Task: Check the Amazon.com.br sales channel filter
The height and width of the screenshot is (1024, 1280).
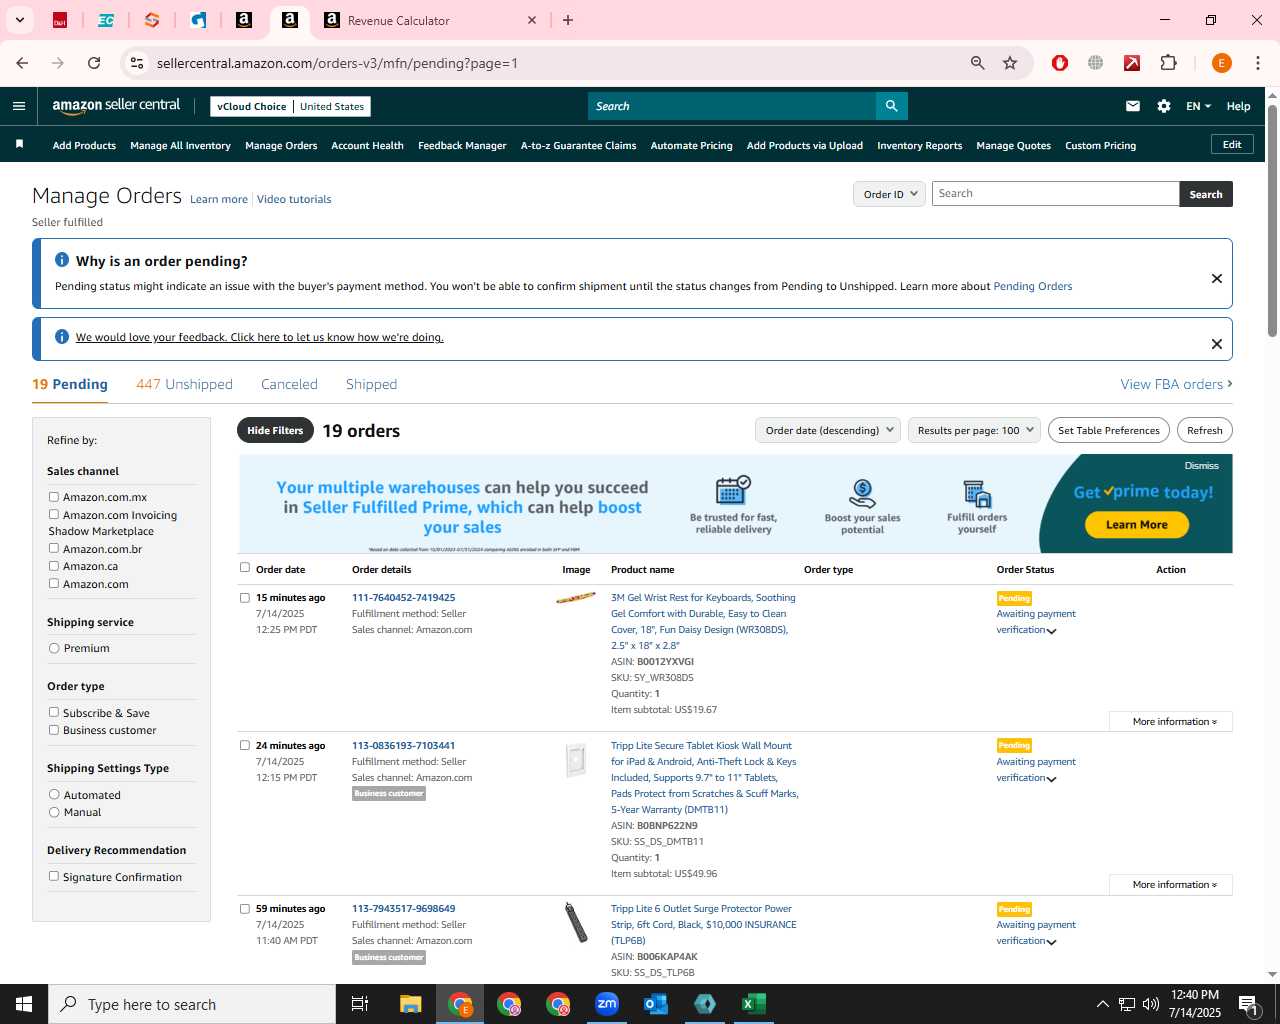Action: coord(54,548)
